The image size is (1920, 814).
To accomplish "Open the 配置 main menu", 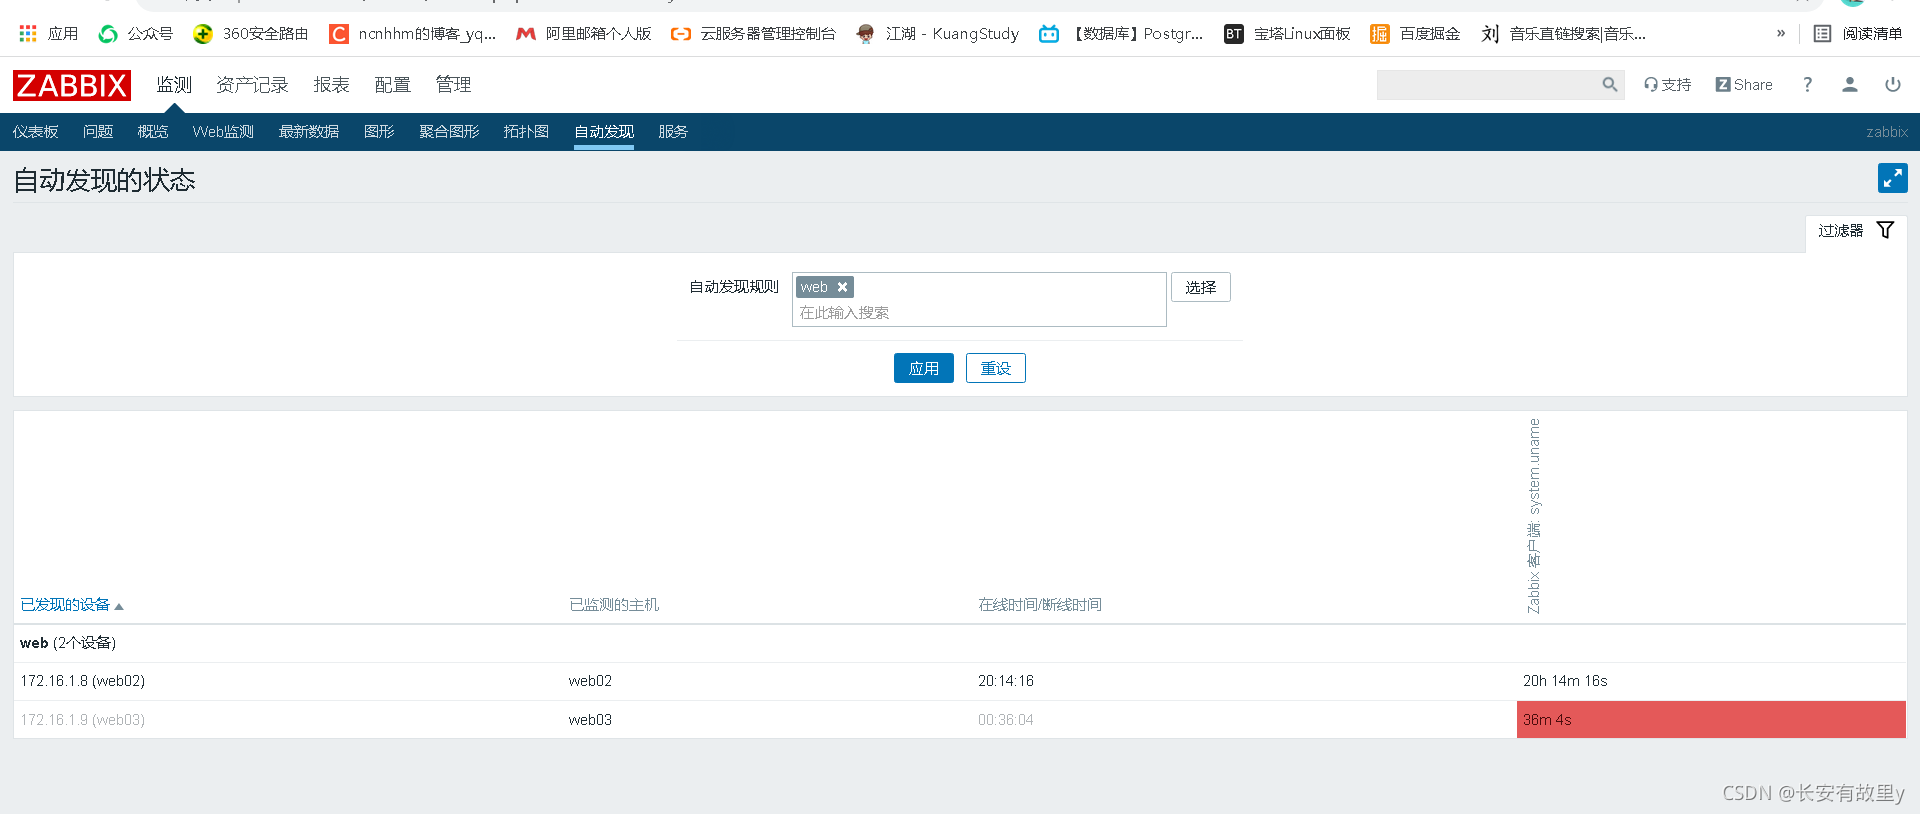I will point(392,85).
